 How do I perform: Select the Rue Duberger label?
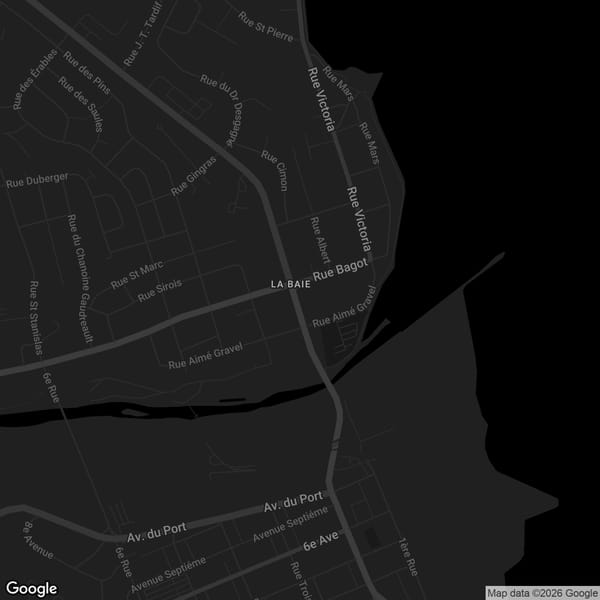[x=37, y=180]
